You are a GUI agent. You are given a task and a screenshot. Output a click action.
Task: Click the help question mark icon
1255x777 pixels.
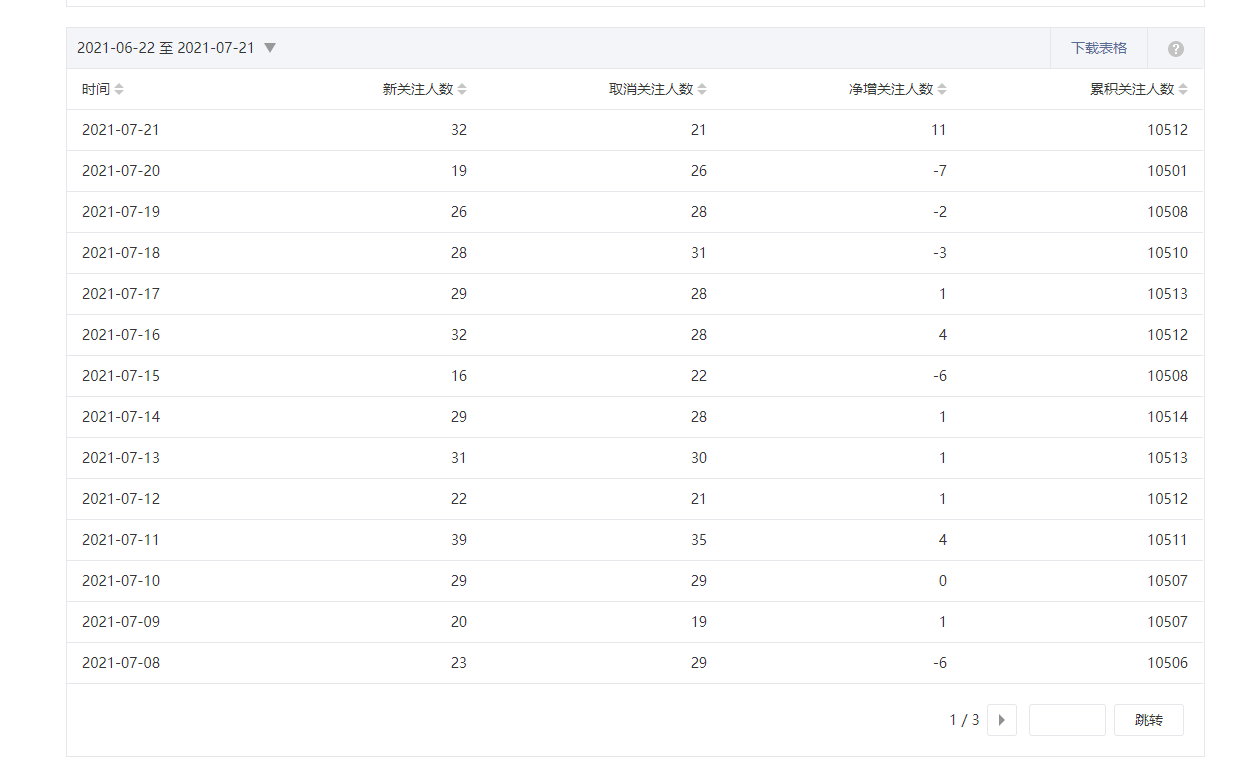tap(1176, 49)
